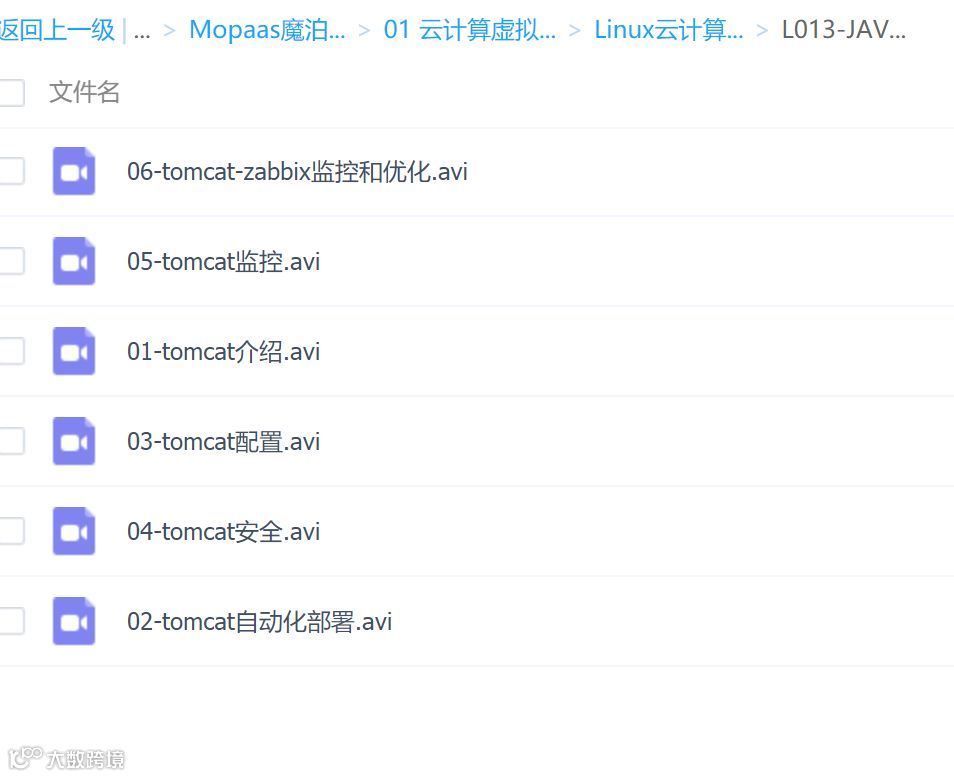Select checkbox of 05-tomcat监控.avi
This screenshot has width=954, height=777.
12,261
